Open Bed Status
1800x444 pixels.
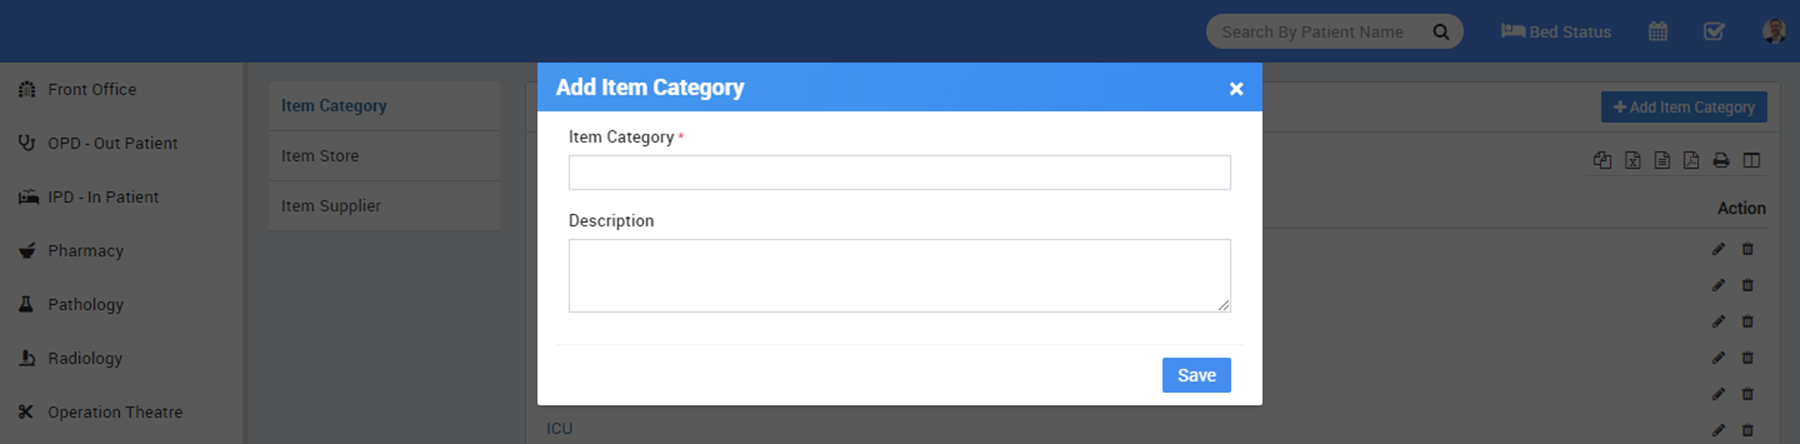[x=1556, y=32]
